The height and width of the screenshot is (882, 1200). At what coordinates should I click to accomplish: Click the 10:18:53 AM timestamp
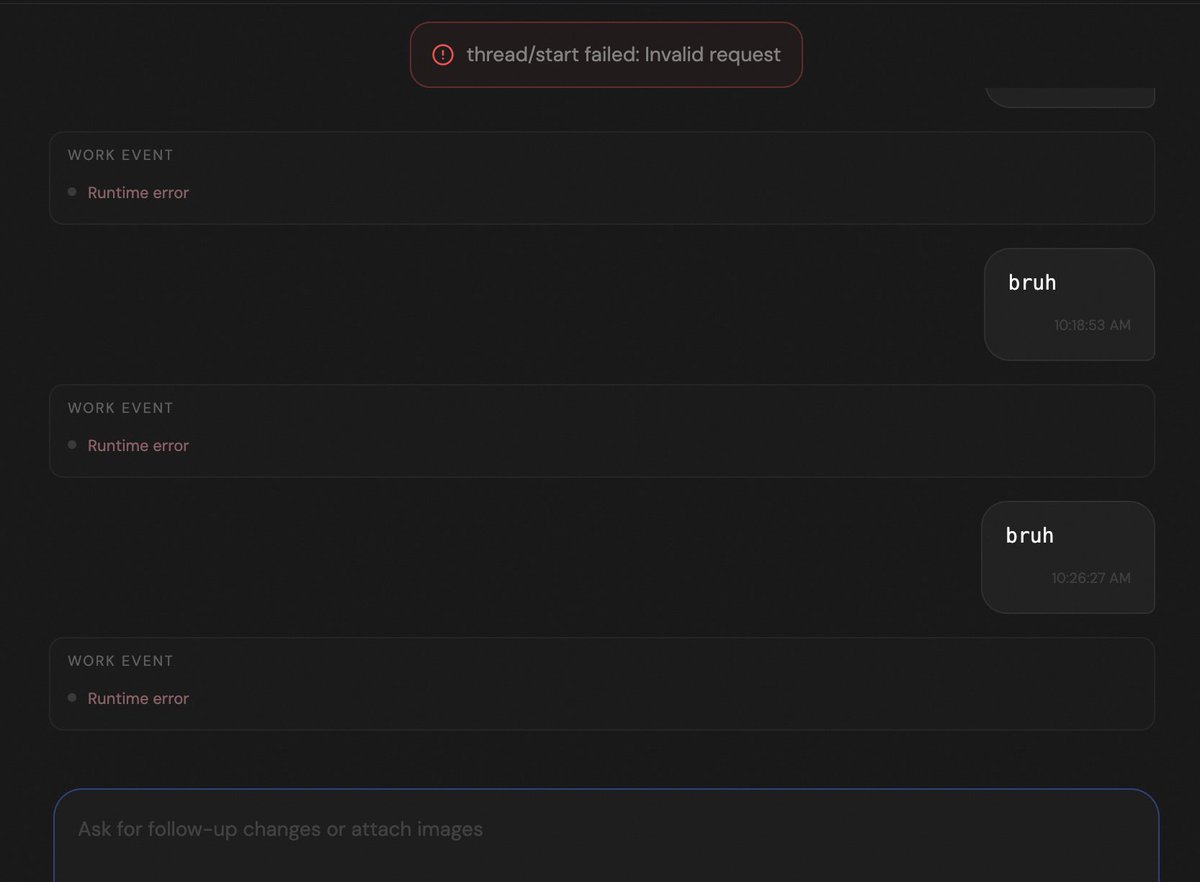(1092, 325)
